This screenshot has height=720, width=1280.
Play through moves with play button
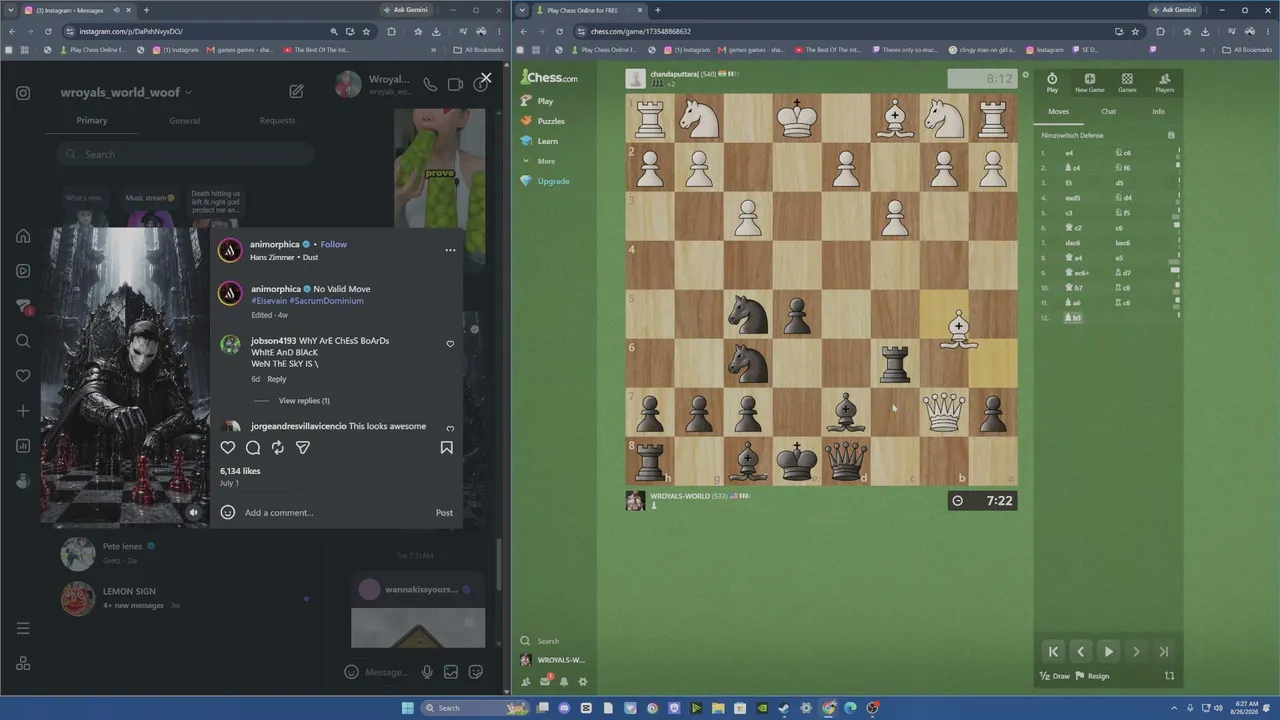coord(1108,652)
